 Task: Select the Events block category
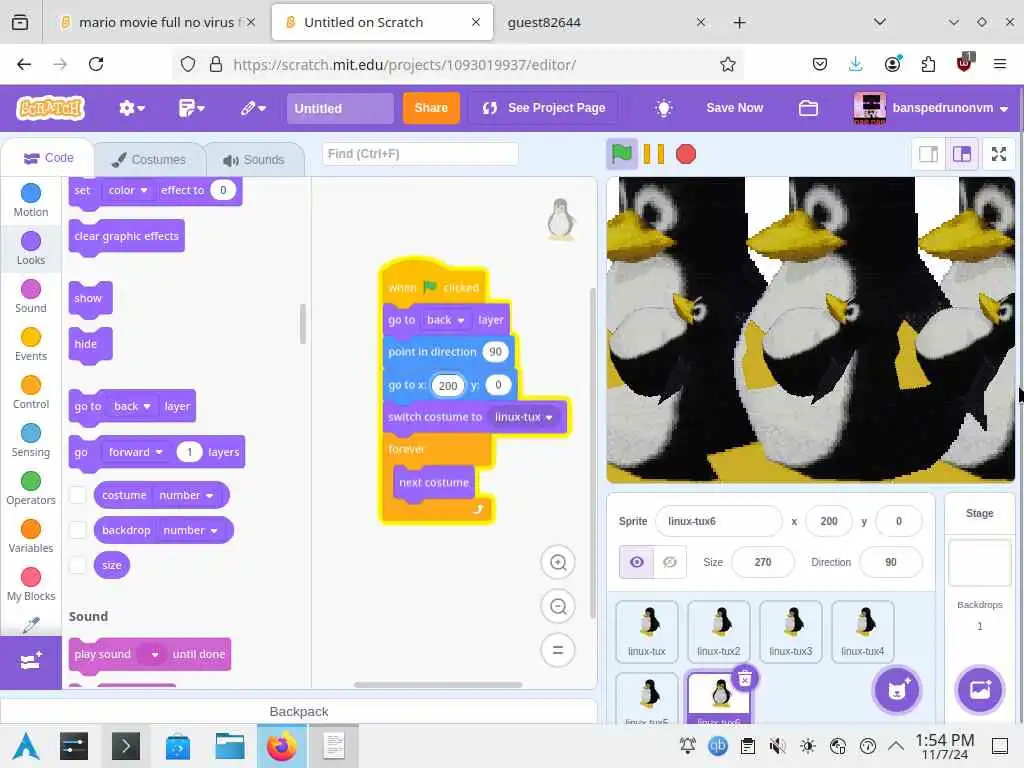pyautogui.click(x=31, y=345)
